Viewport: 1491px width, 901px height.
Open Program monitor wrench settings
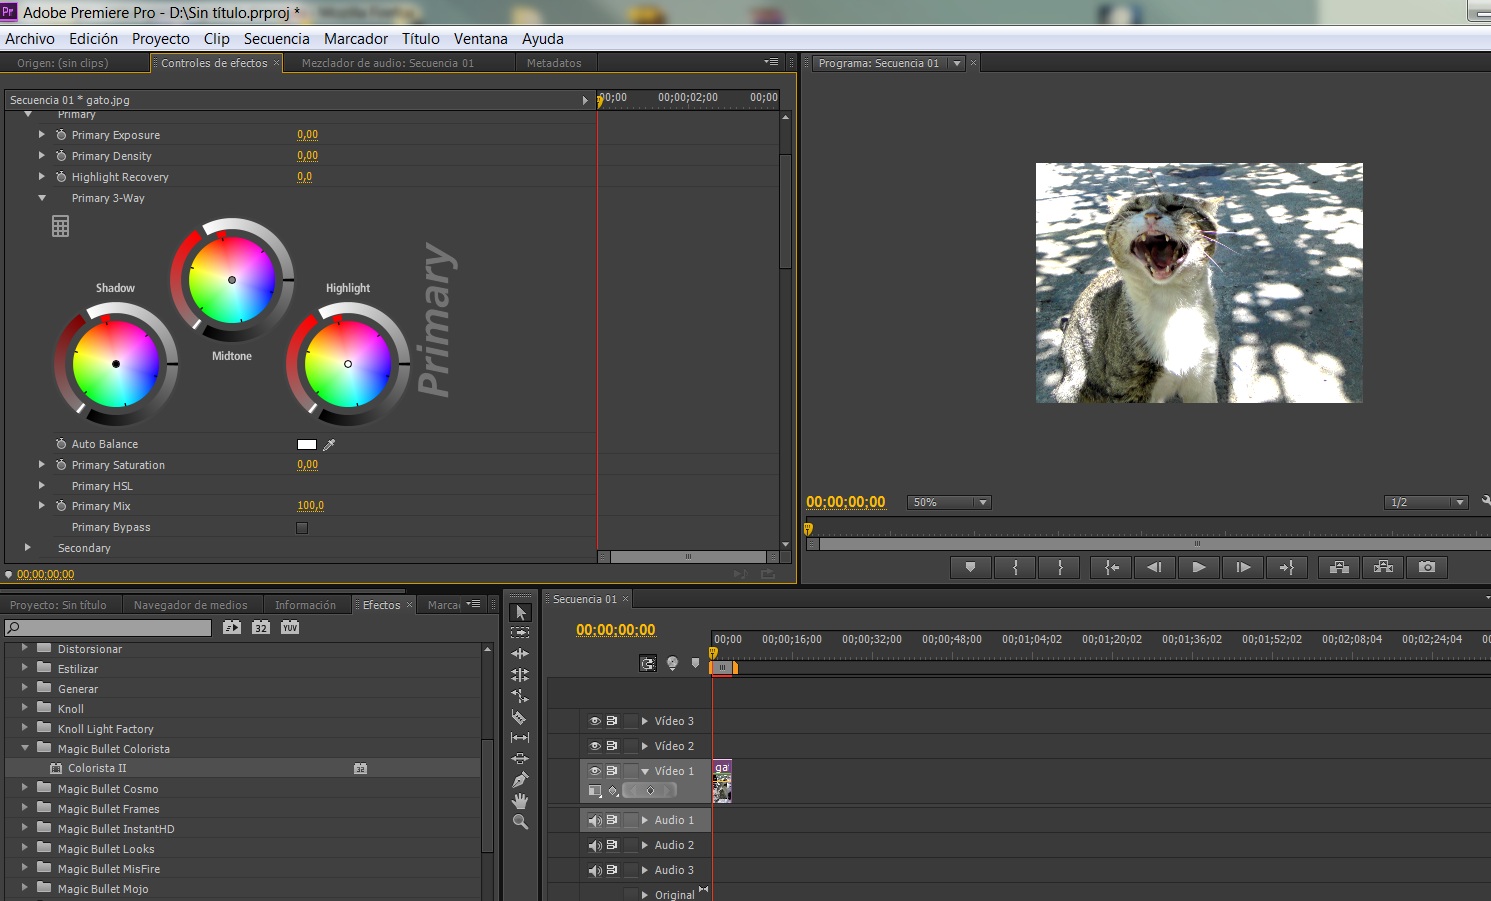(x=1486, y=501)
